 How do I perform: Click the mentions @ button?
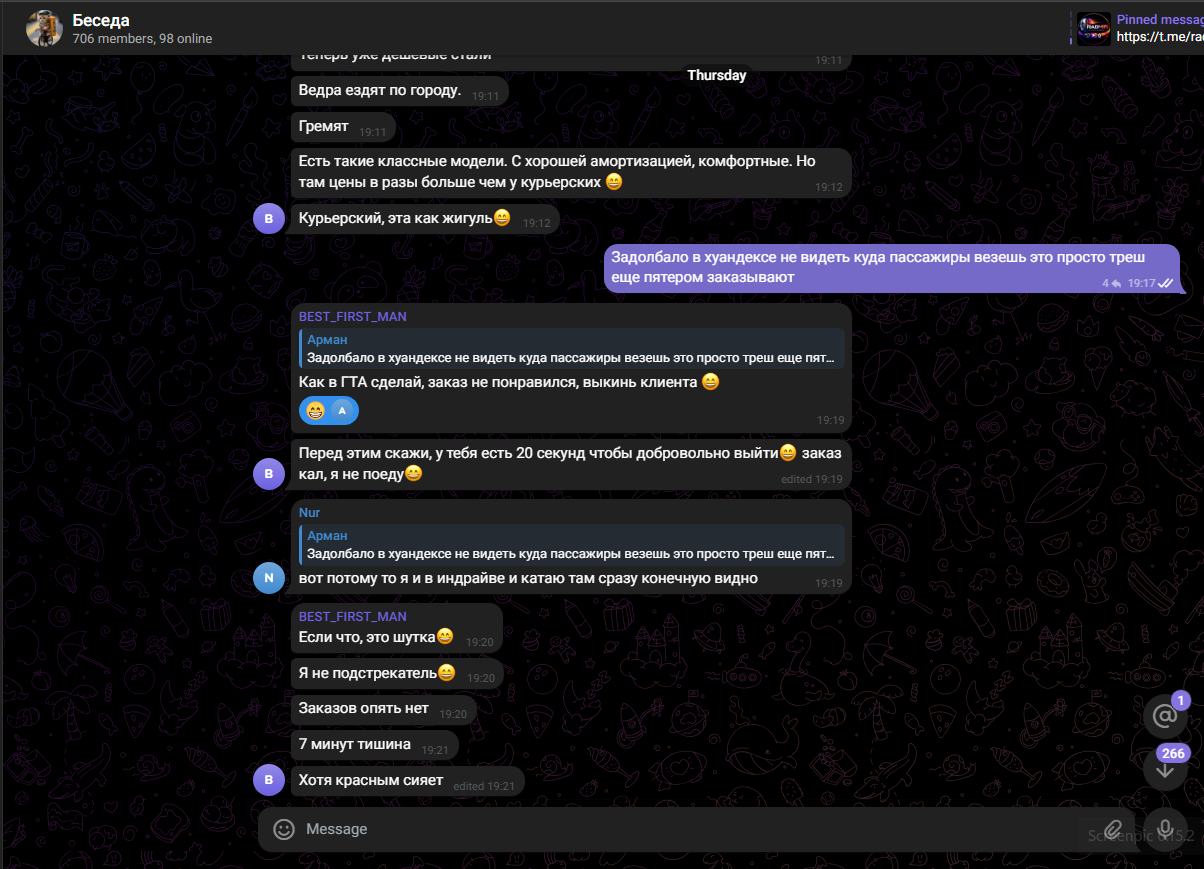(x=1165, y=716)
